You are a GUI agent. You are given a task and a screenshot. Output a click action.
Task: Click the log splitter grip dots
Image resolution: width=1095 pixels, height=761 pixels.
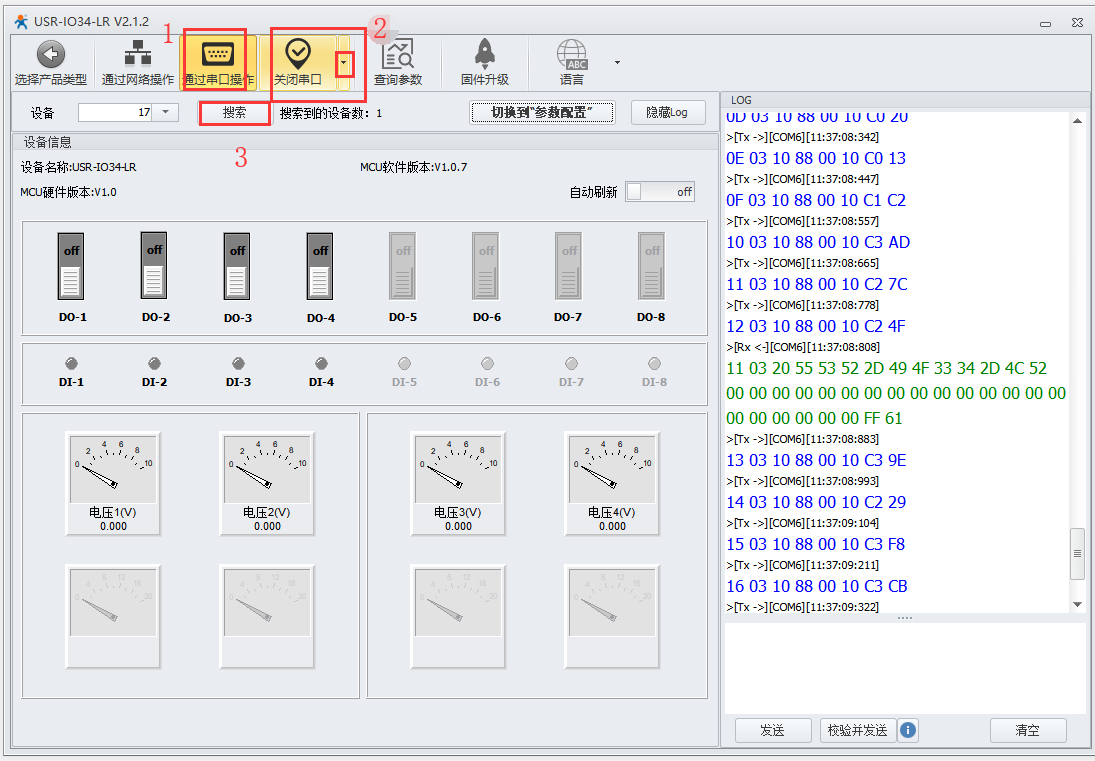coord(905,618)
